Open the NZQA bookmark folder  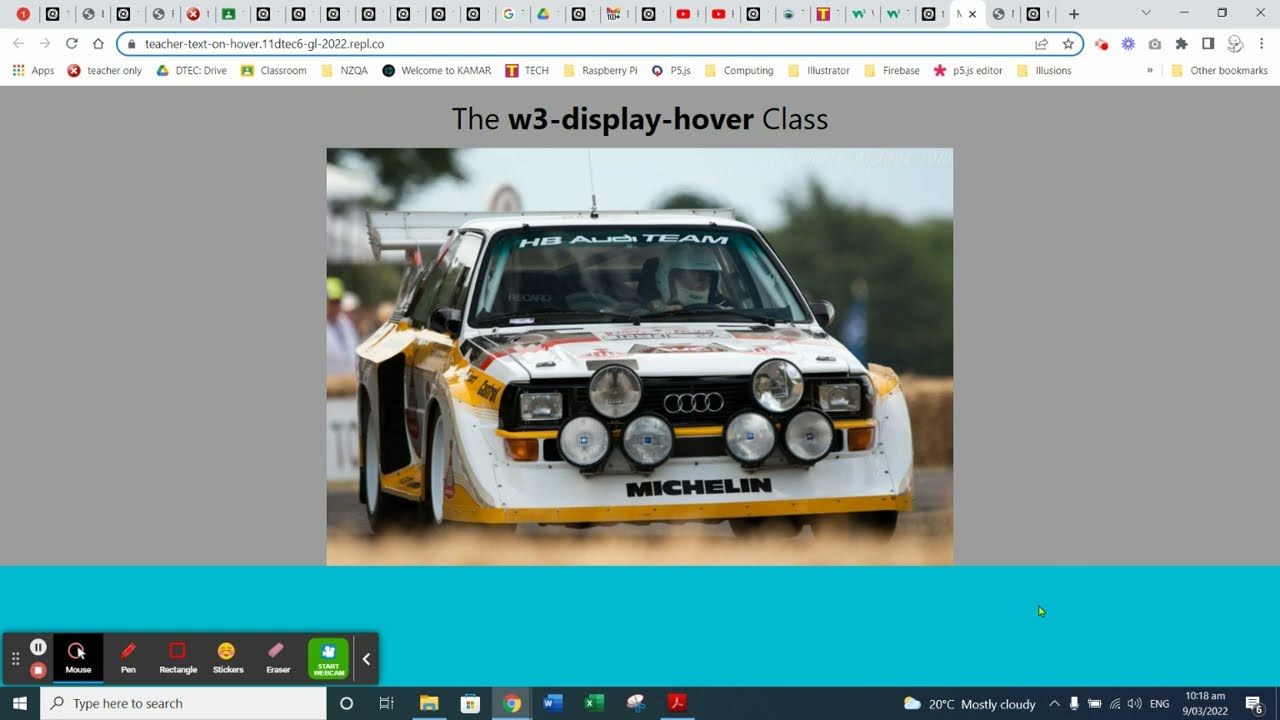click(x=345, y=71)
